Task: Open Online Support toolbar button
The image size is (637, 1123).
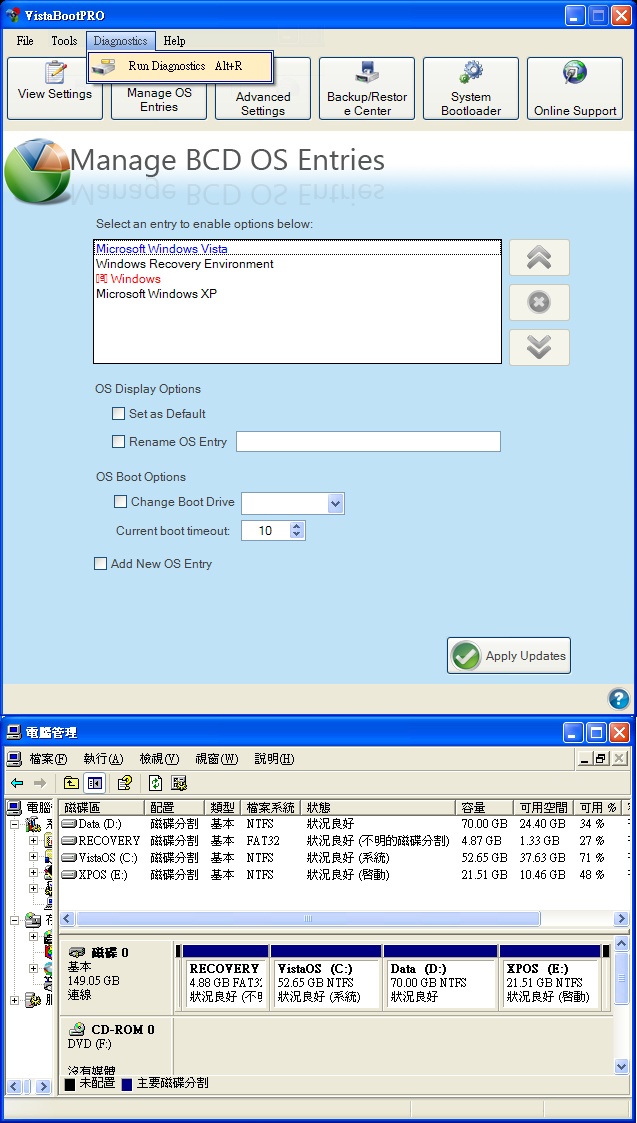Action: 575,89
